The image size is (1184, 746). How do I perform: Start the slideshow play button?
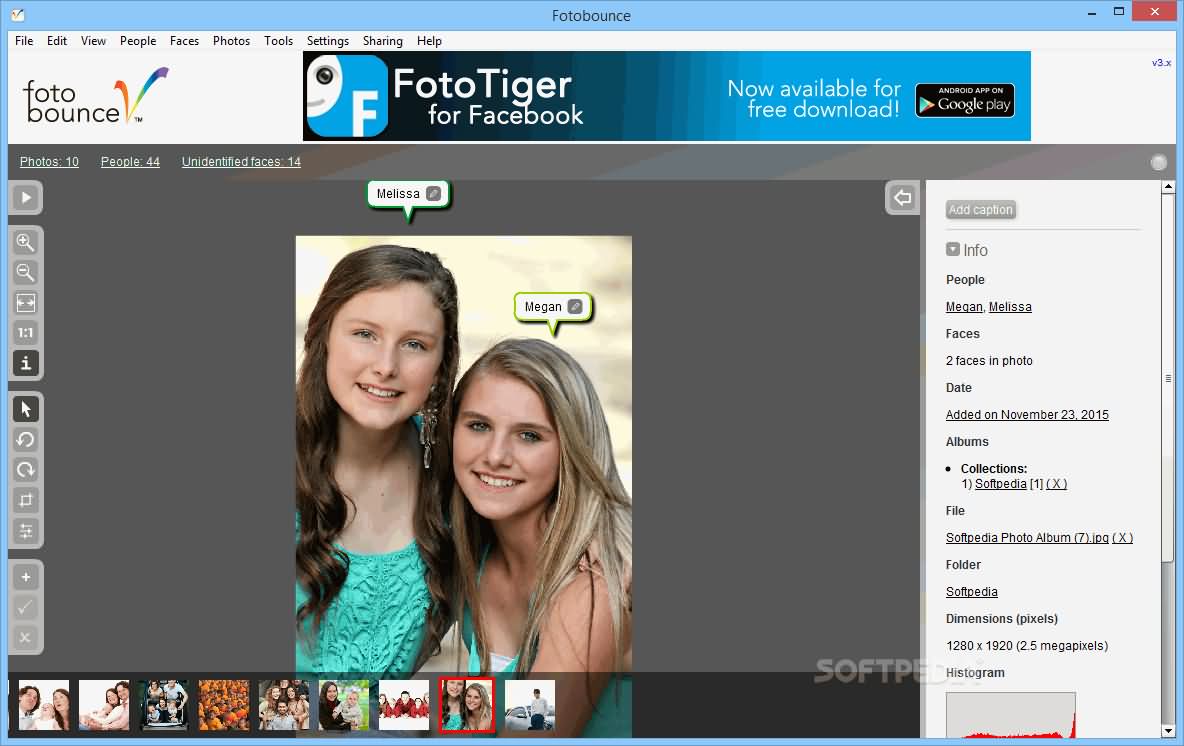click(x=26, y=198)
